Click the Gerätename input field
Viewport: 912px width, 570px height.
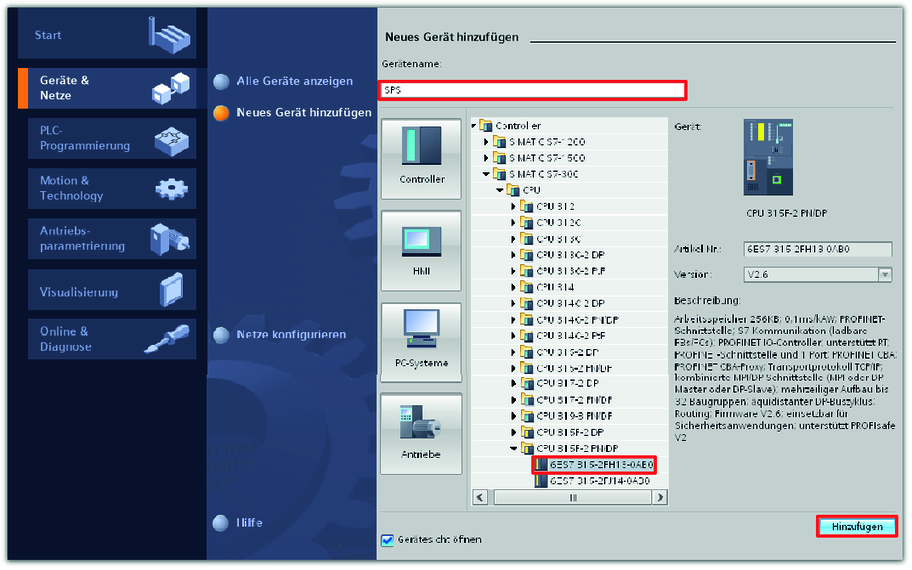tap(532, 90)
